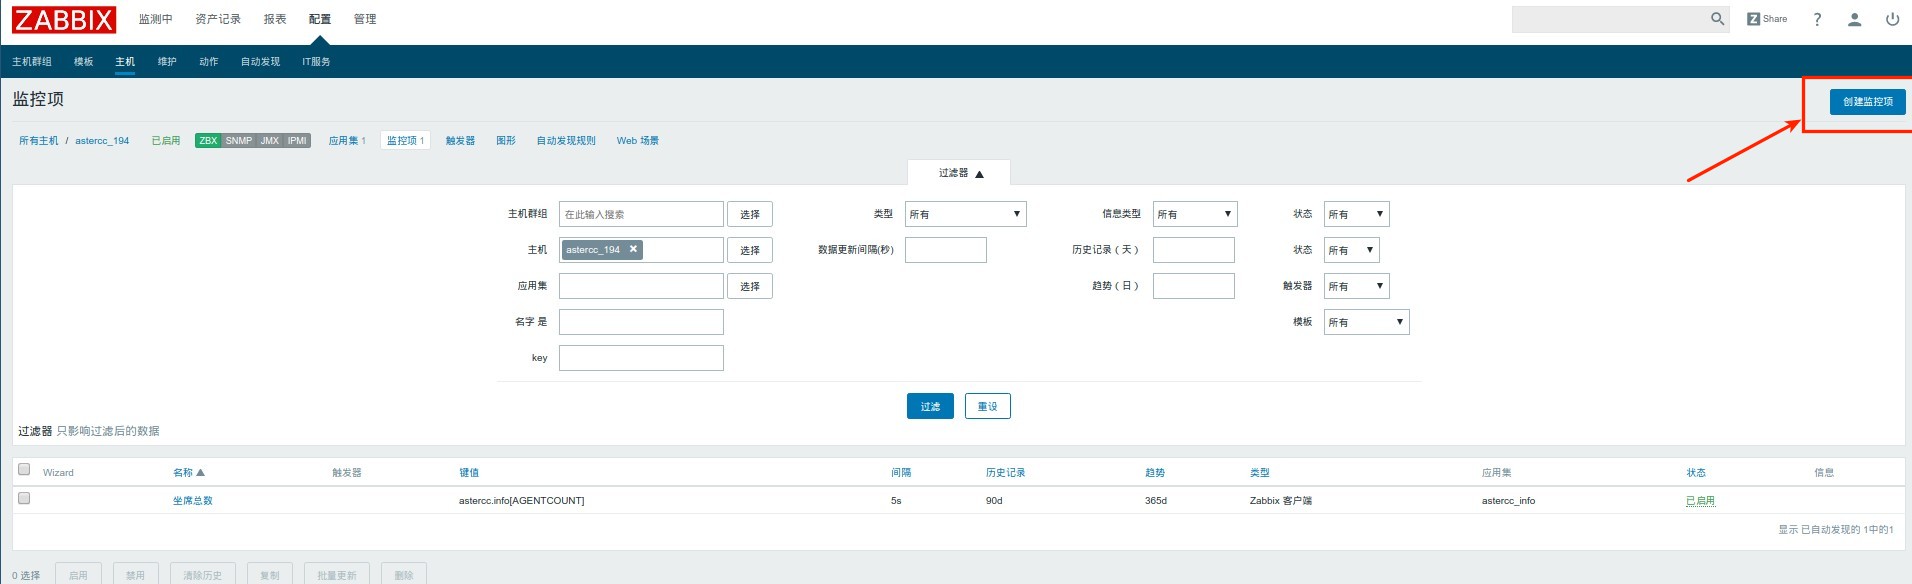Screen dimensions: 1912x584
Task: Open the 信息类型 dropdown
Action: pos(1194,214)
